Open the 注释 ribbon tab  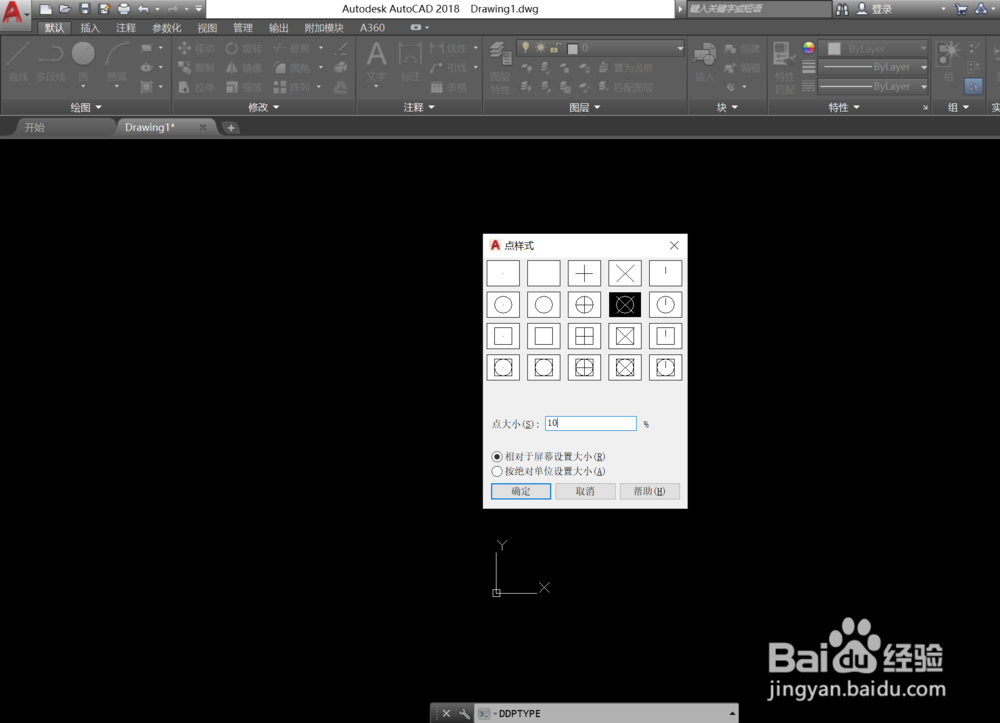[x=126, y=27]
